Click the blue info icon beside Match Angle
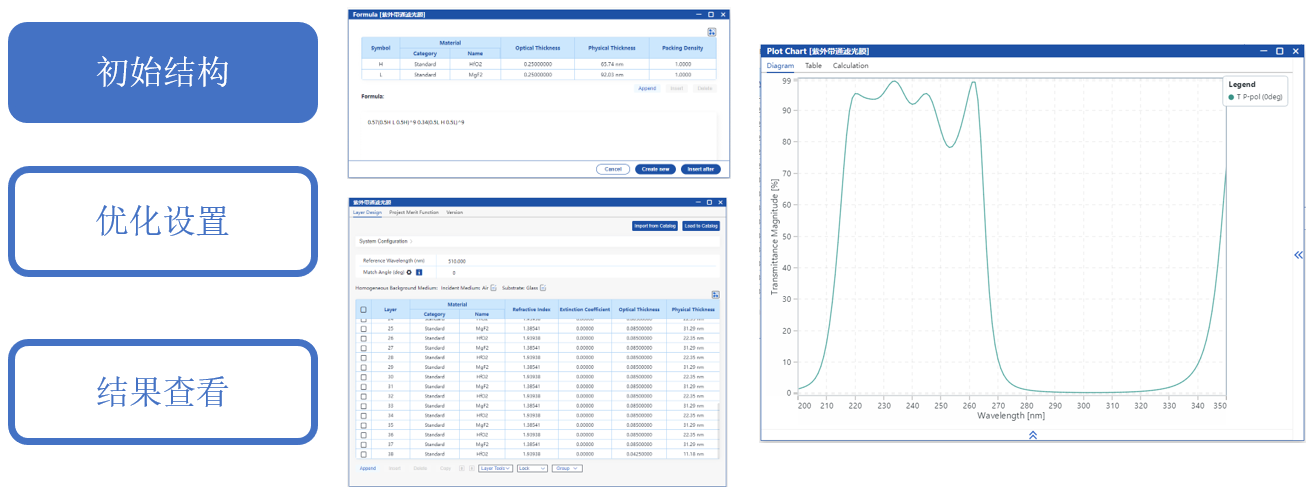 click(x=419, y=272)
